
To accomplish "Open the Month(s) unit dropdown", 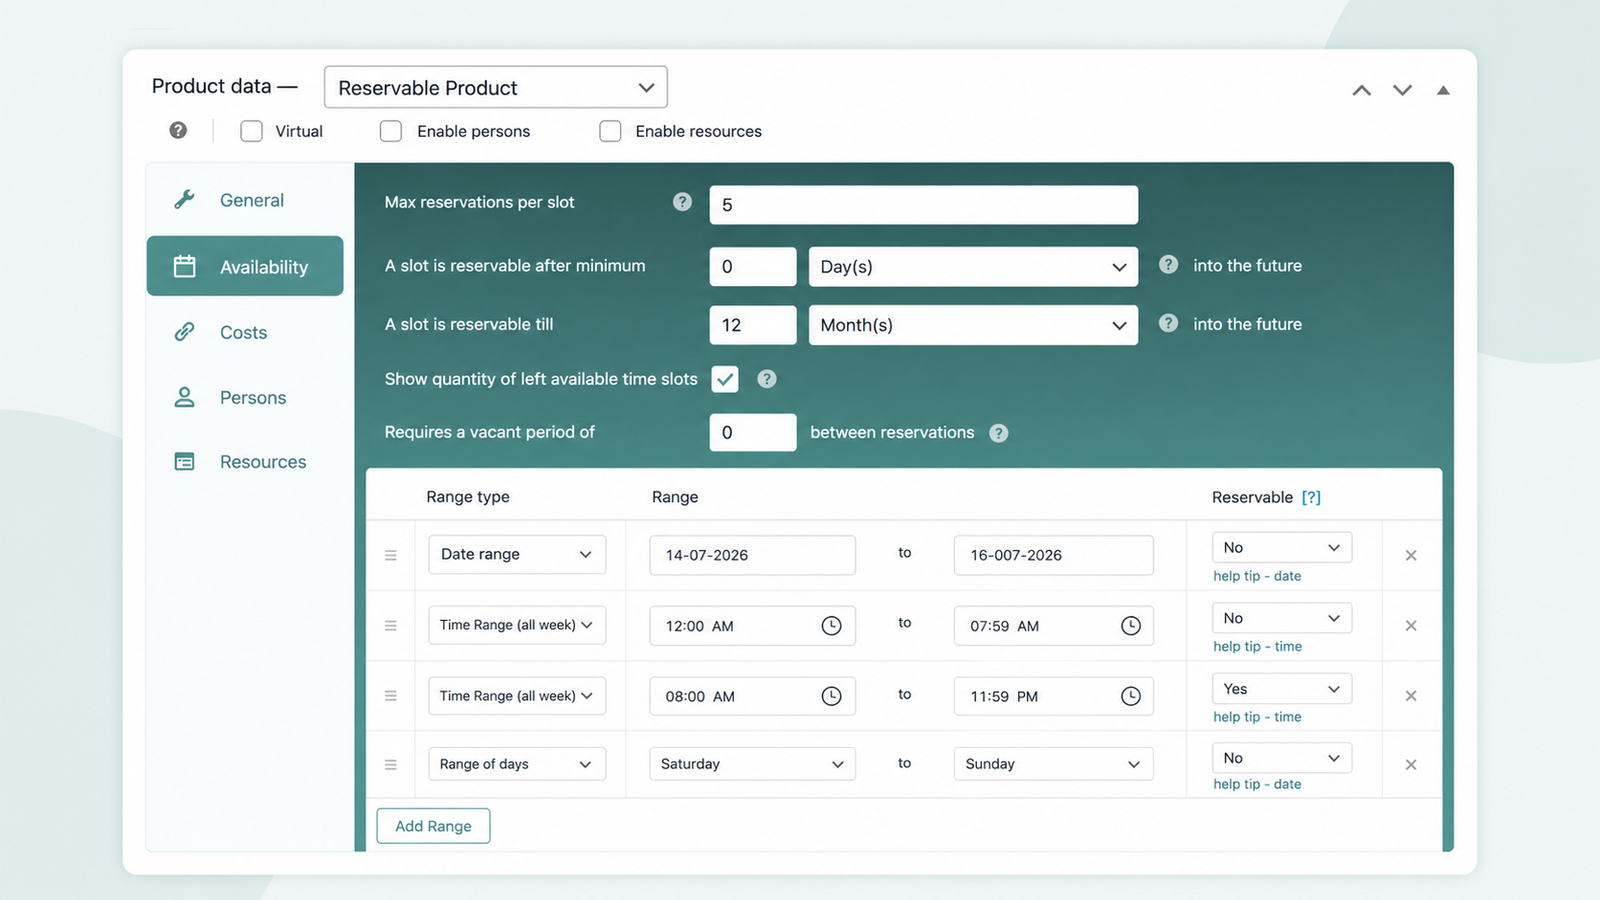I will [973, 325].
